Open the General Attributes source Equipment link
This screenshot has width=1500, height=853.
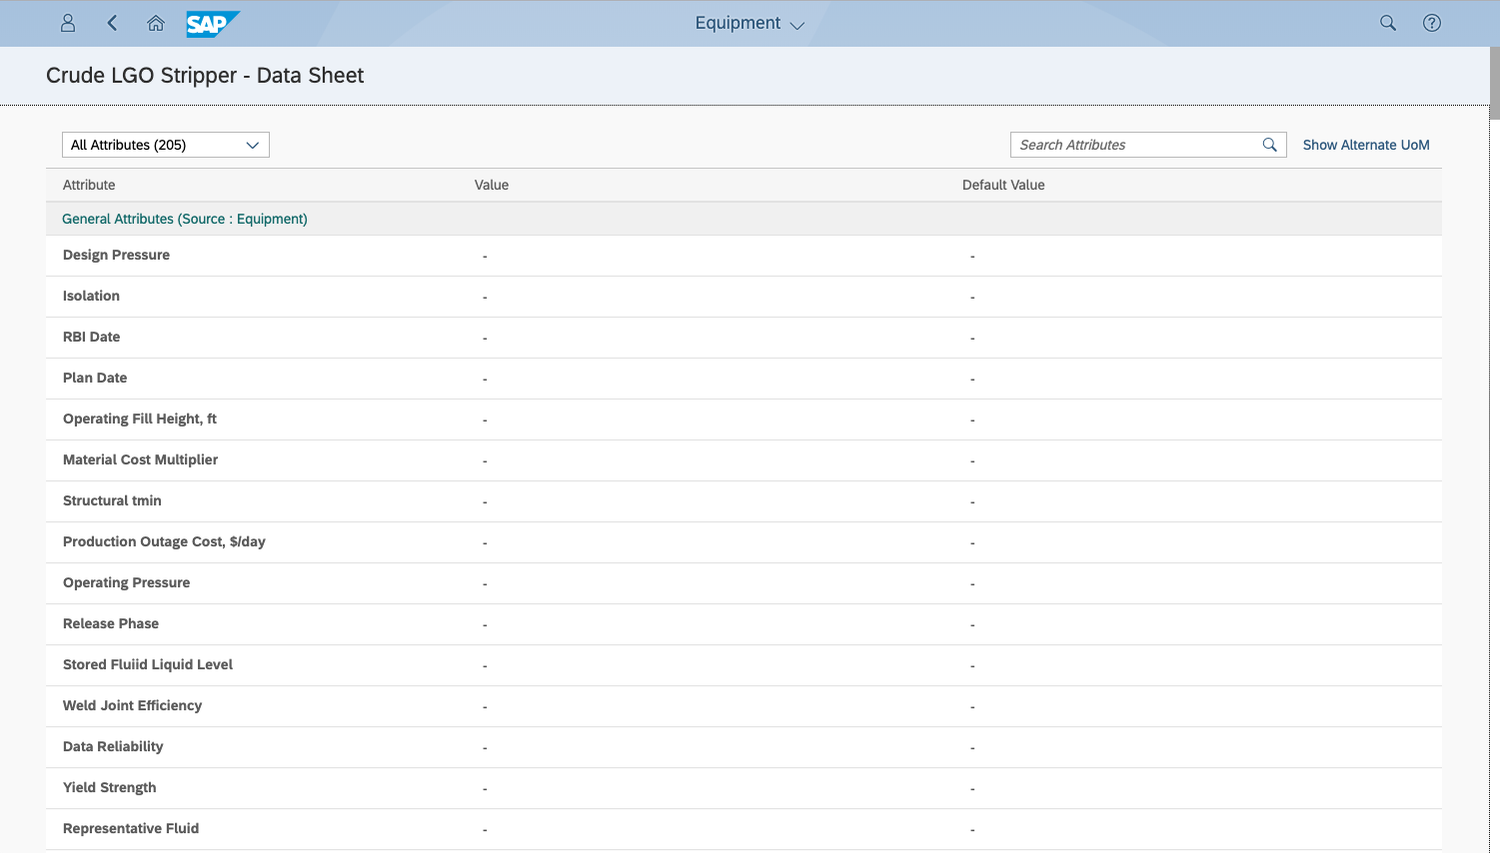(184, 218)
